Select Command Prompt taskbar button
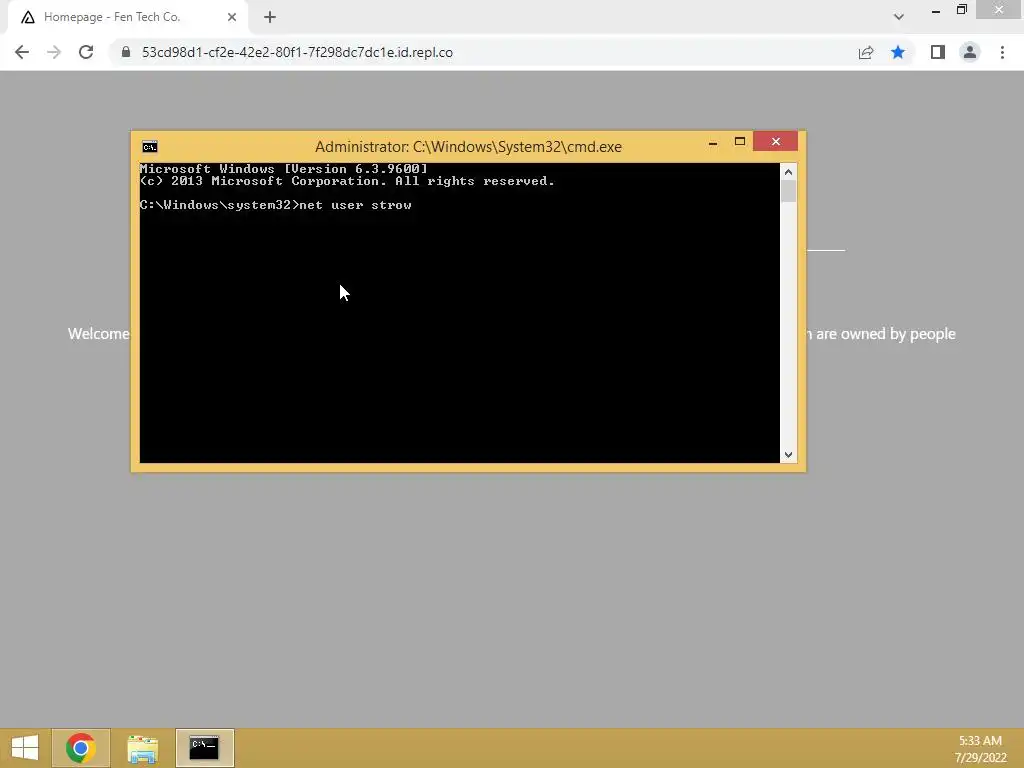Image resolution: width=1024 pixels, height=768 pixels. (x=204, y=748)
